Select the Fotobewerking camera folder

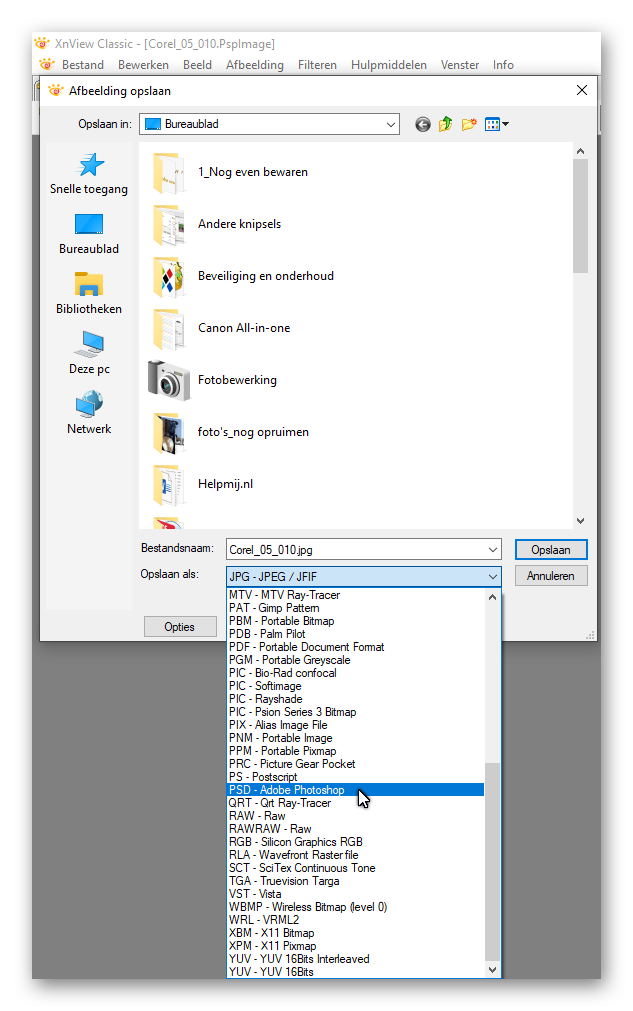[213, 380]
